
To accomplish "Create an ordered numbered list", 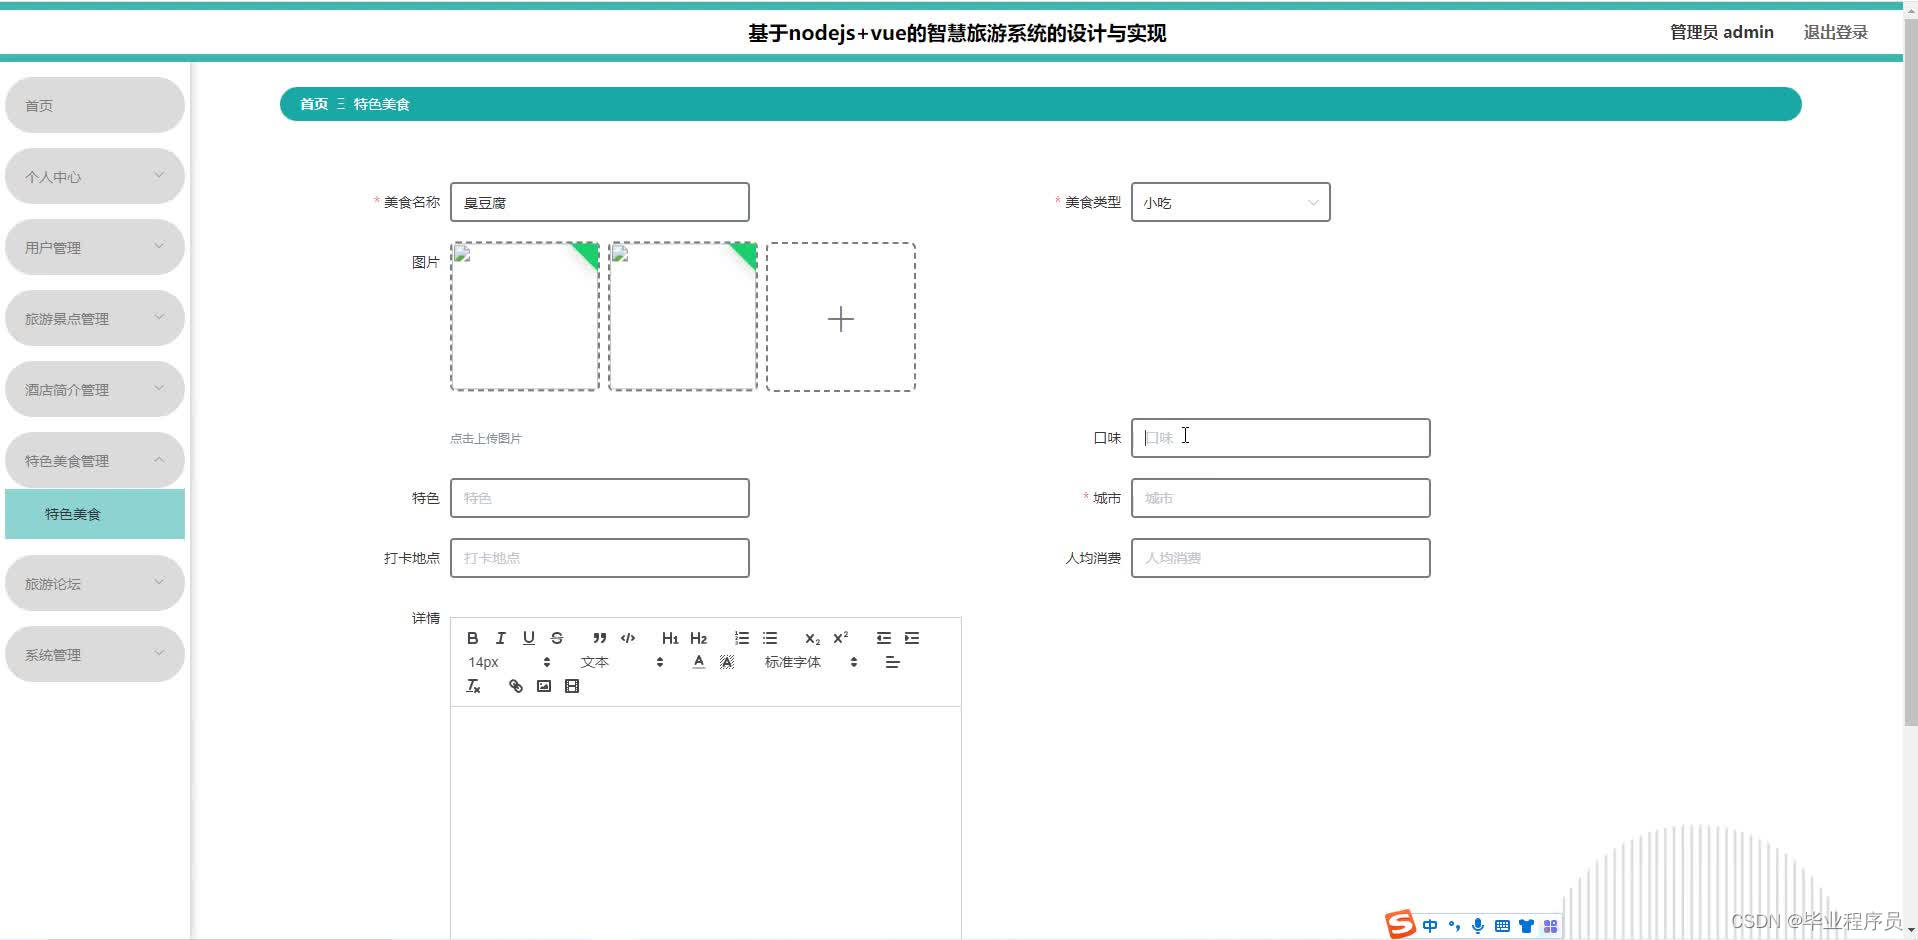I will pos(742,638).
